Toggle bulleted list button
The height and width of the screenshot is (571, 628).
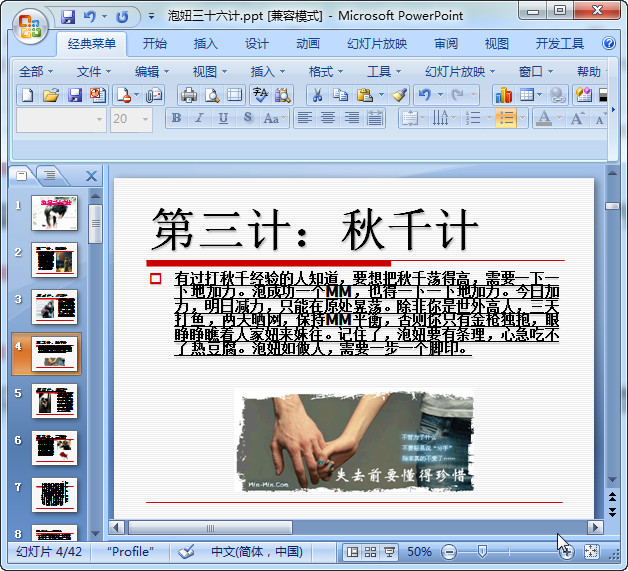[x=506, y=118]
